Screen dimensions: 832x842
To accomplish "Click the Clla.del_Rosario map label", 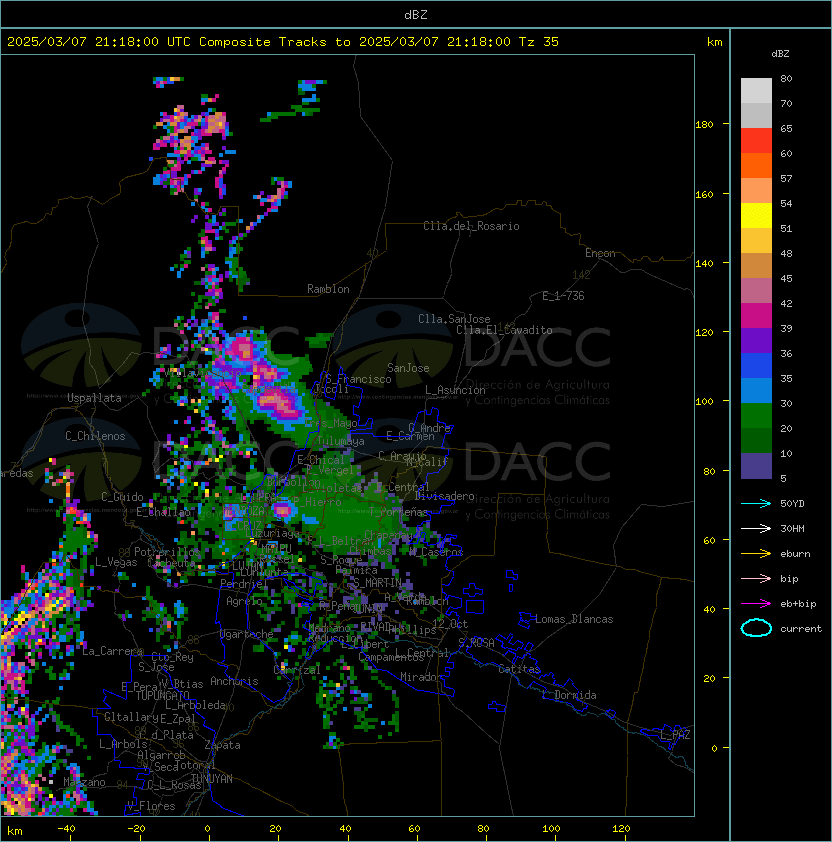I will (471, 226).
